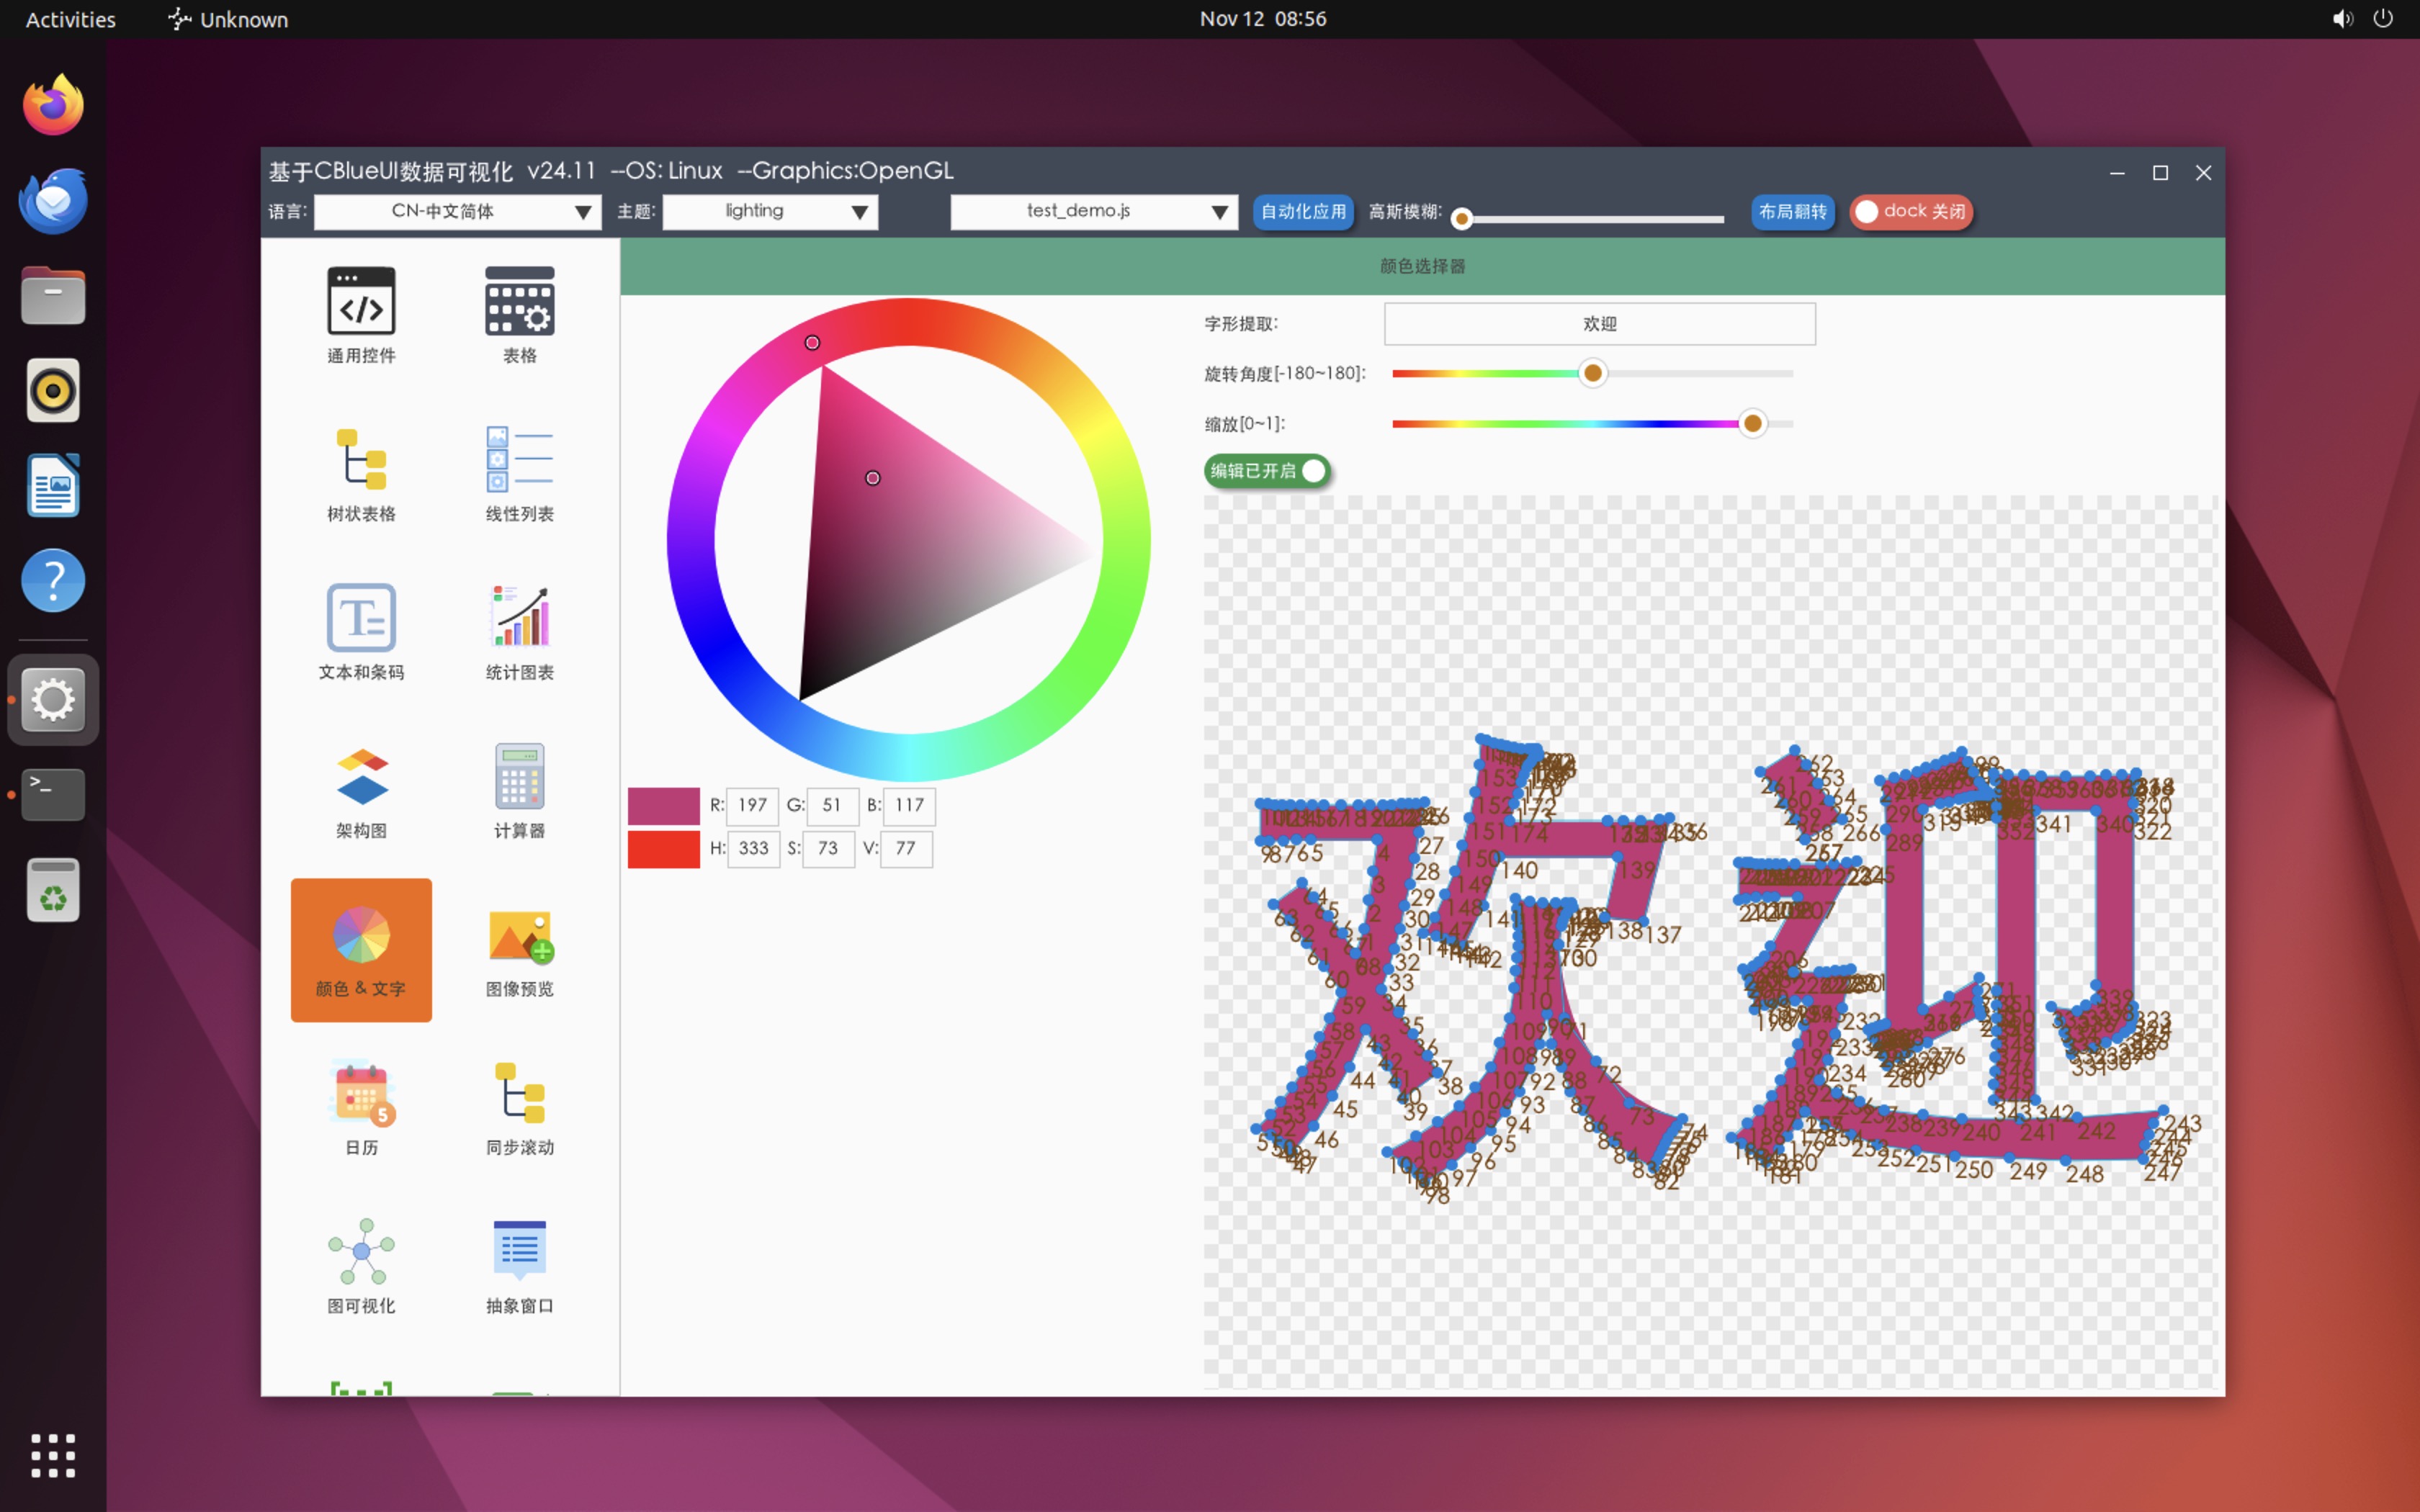
Task: Open the 通用控件 general controls panel
Action: [361, 315]
